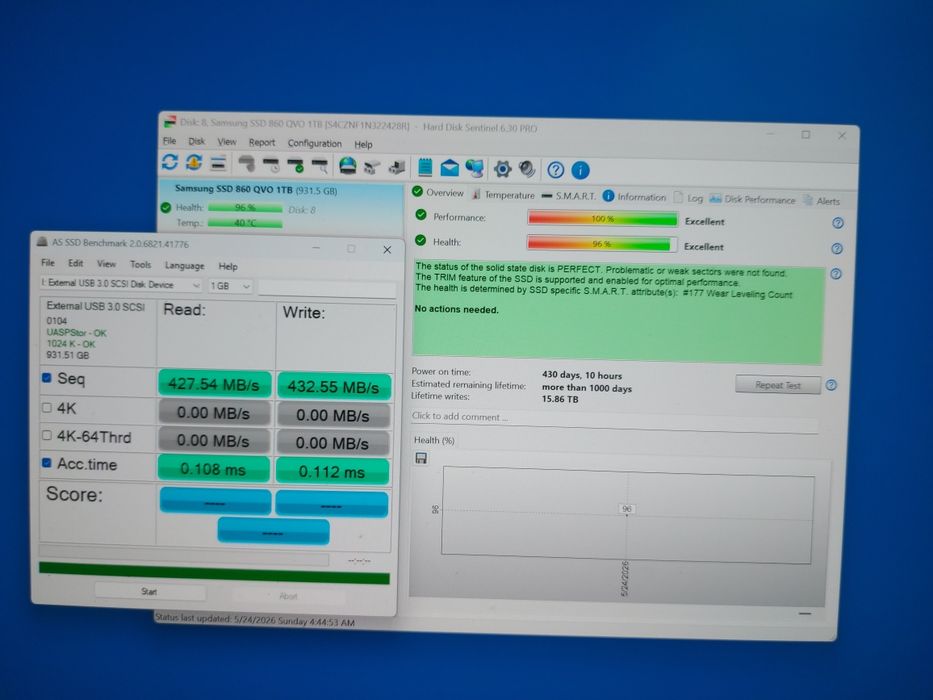The height and width of the screenshot is (700, 933).
Task: Click the globe and monitor network icon
Action: (475, 168)
